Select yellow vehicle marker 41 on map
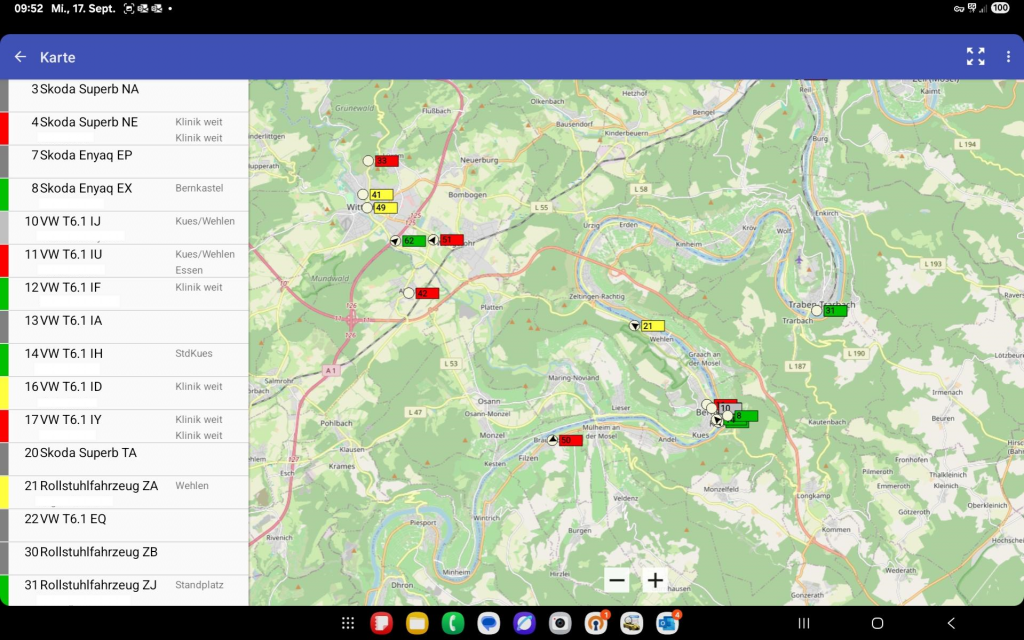1024x640 pixels. click(x=381, y=195)
